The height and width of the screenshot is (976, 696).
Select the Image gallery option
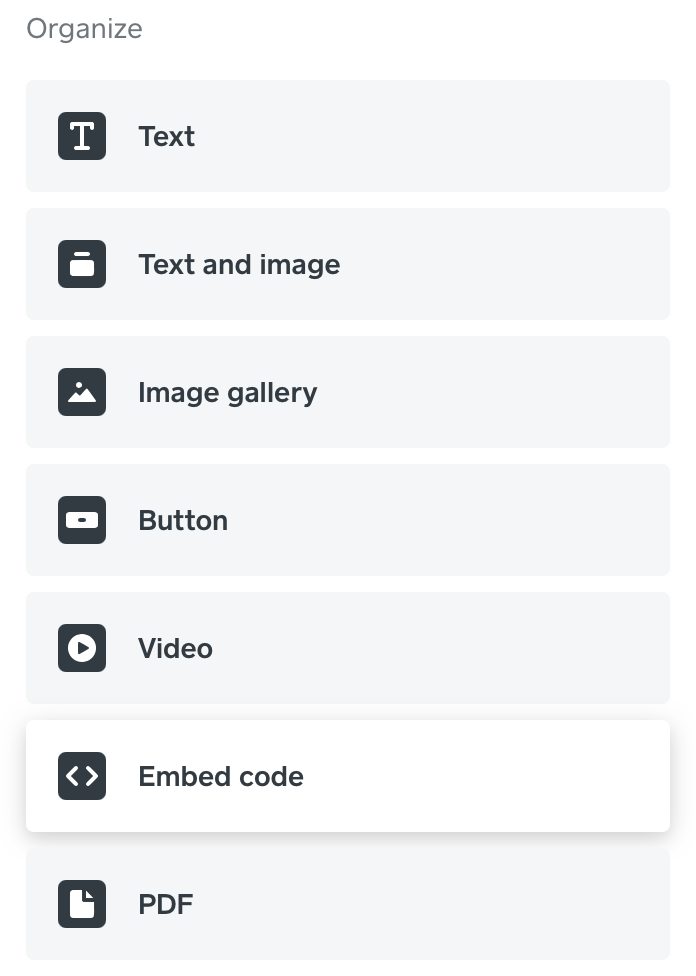click(x=348, y=392)
